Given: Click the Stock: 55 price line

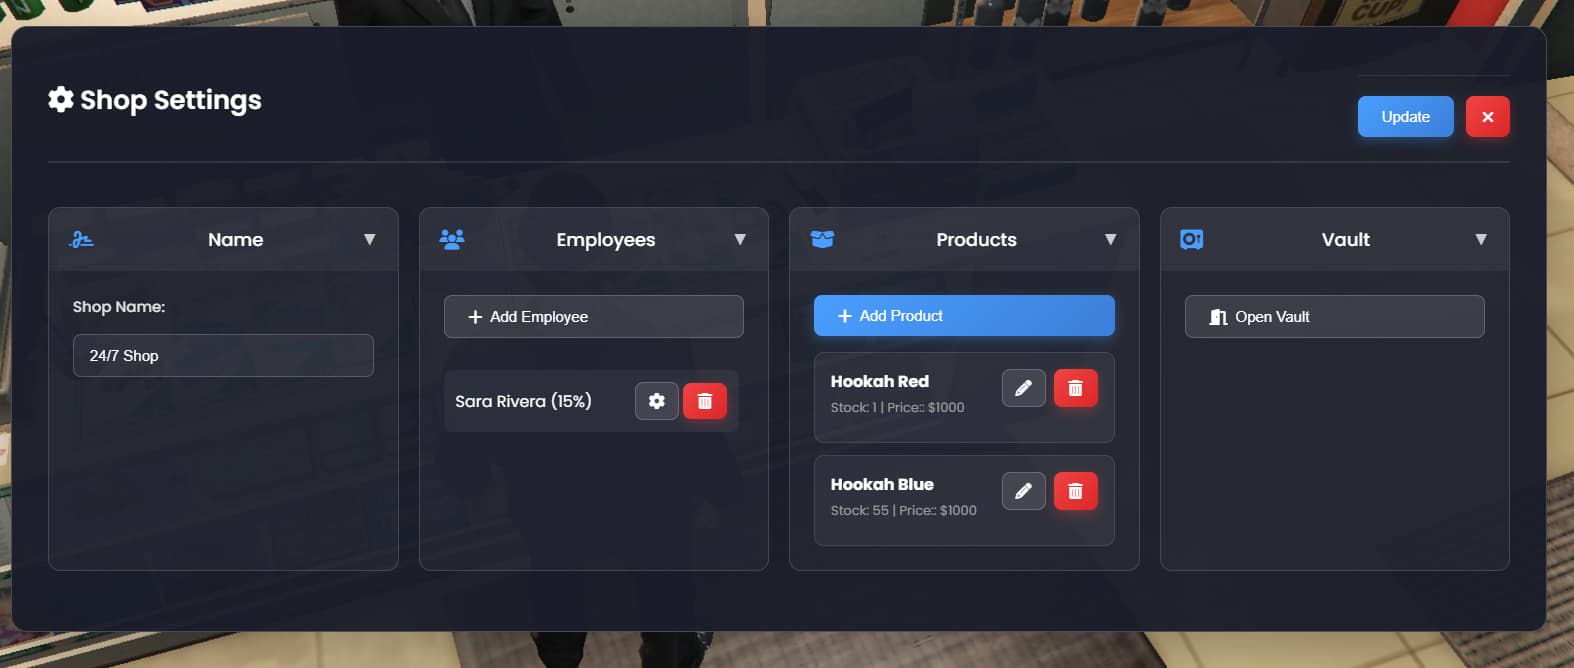Looking at the screenshot, I should click(x=903, y=510).
